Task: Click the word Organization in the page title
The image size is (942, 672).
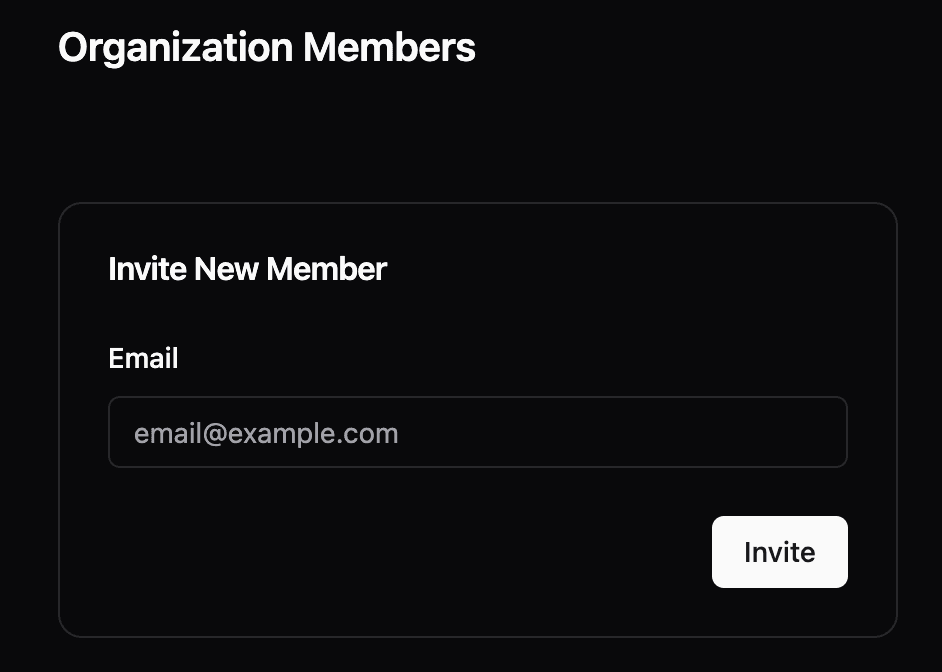Action: (x=176, y=48)
